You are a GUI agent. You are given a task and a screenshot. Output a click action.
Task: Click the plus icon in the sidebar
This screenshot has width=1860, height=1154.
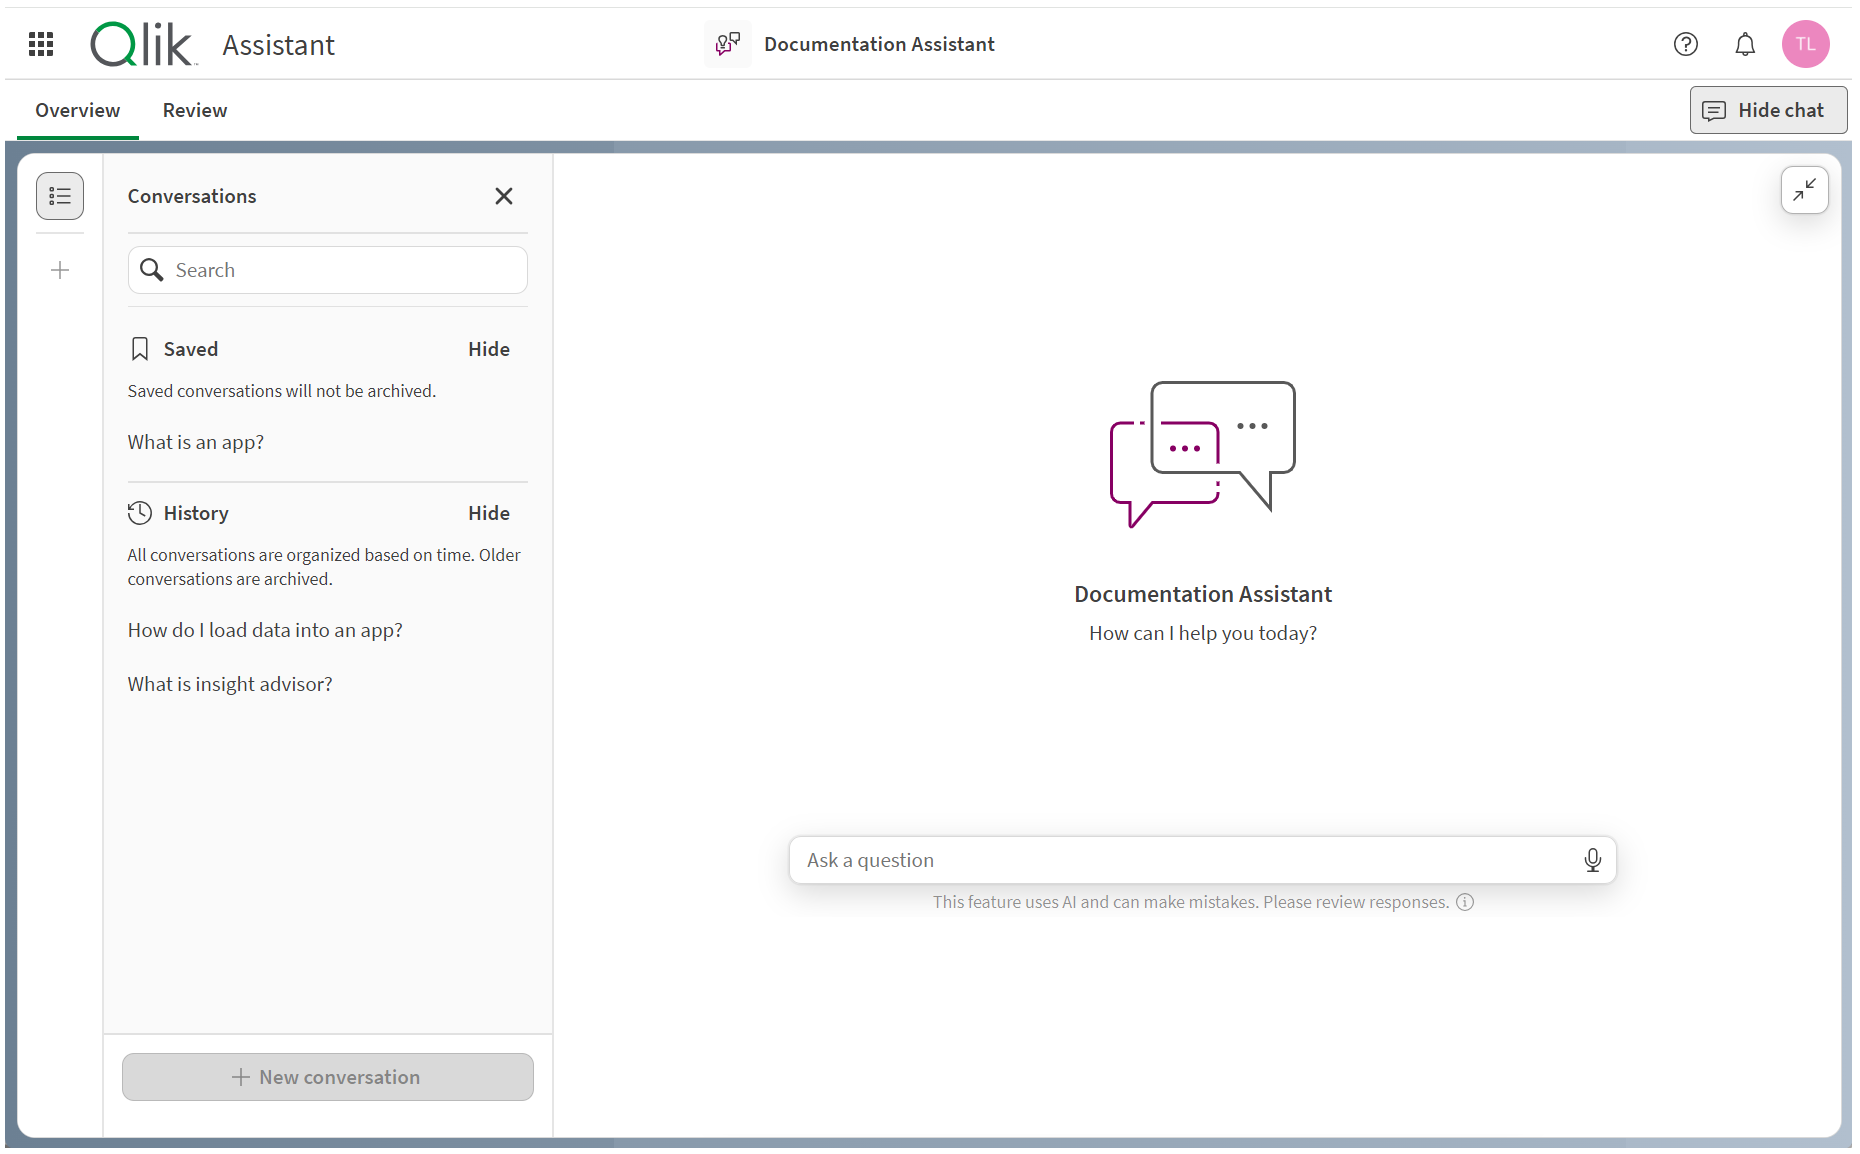(x=60, y=270)
